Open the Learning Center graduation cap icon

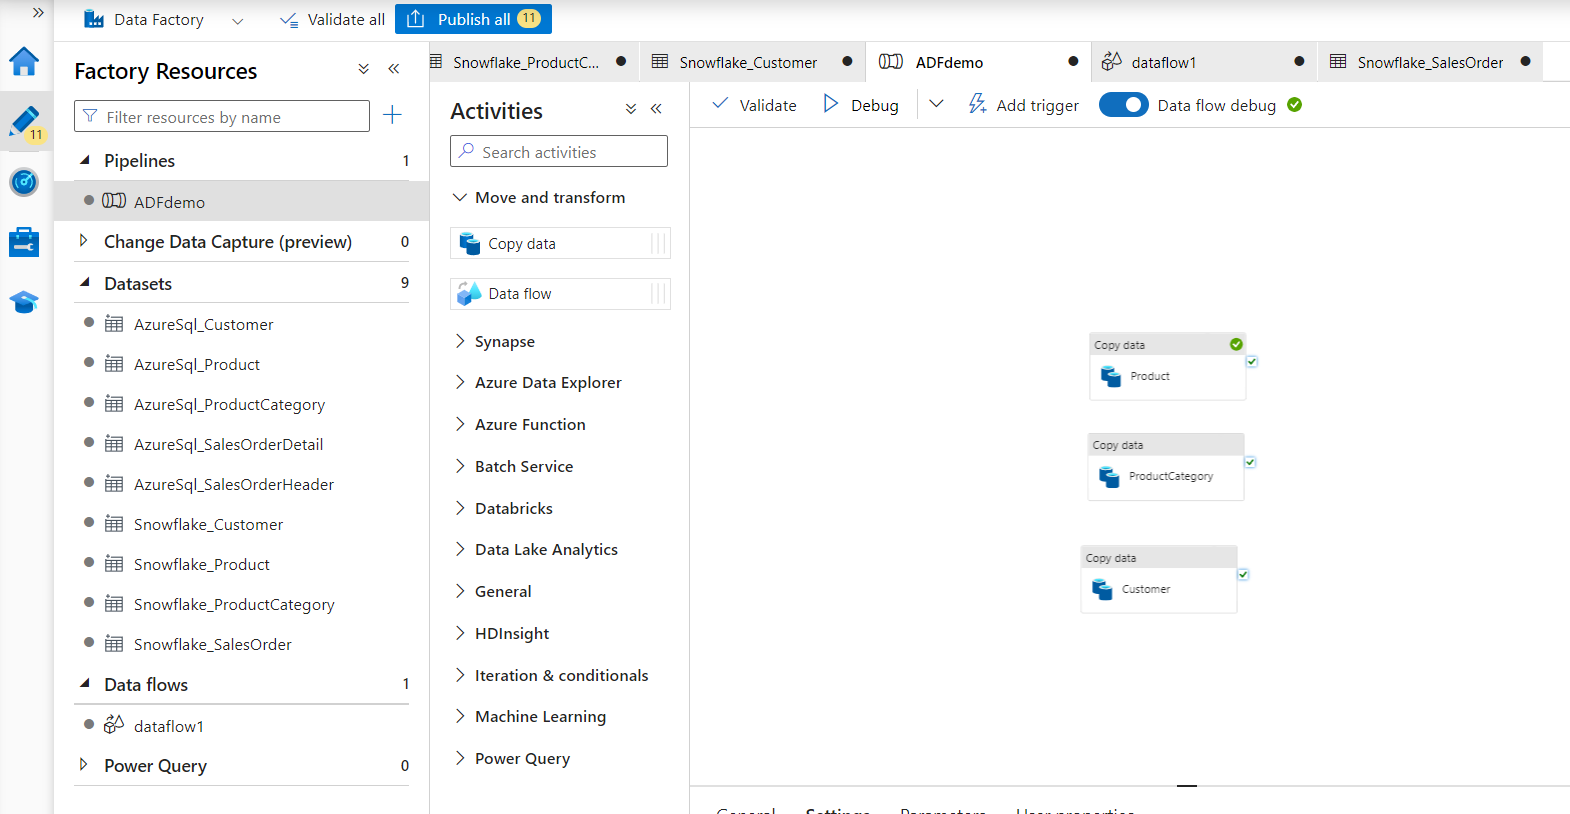[x=24, y=302]
